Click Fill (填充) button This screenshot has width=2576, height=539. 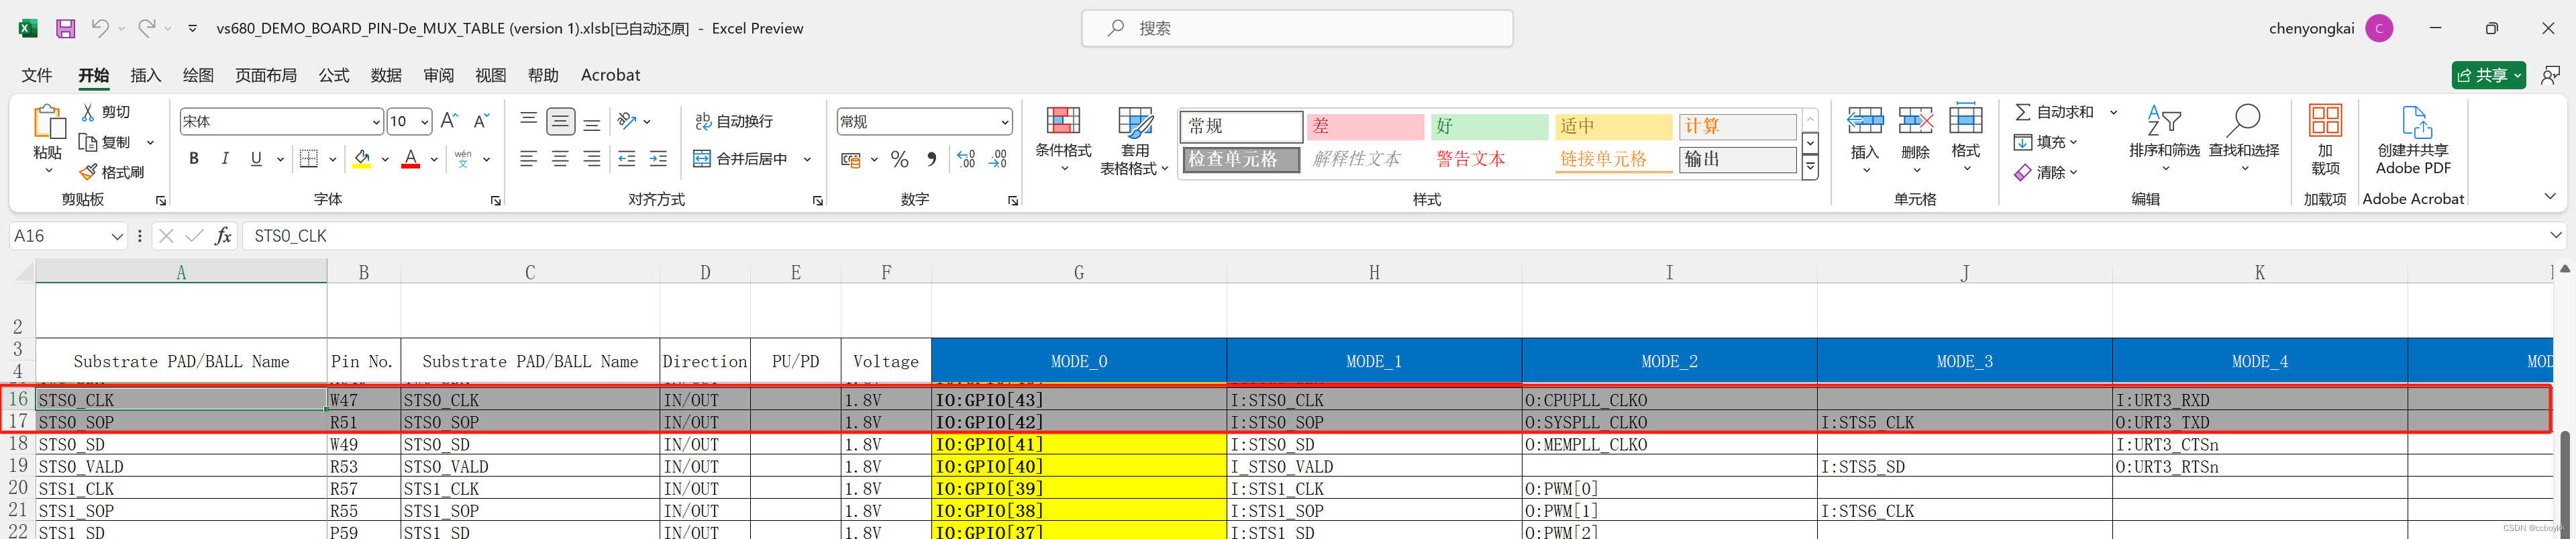[x=2045, y=142]
